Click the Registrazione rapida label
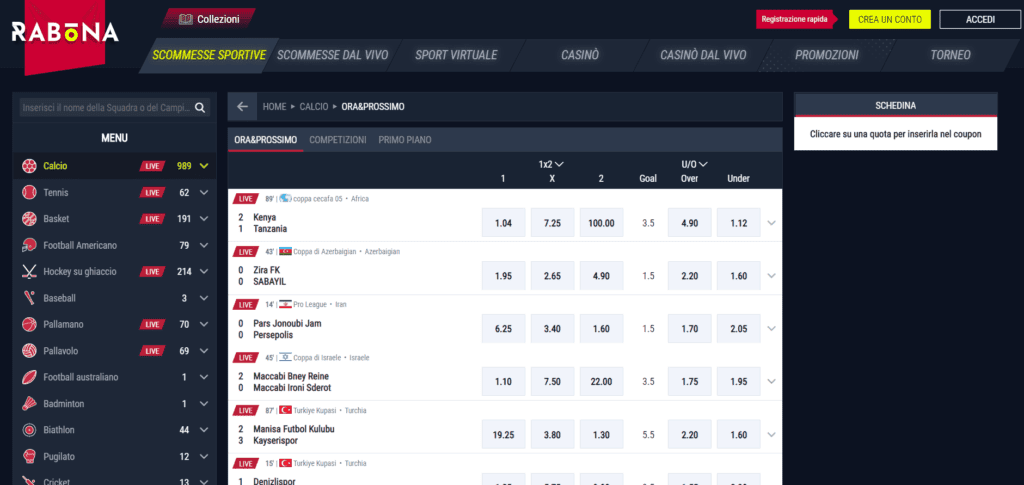1024x485 pixels. (794, 20)
